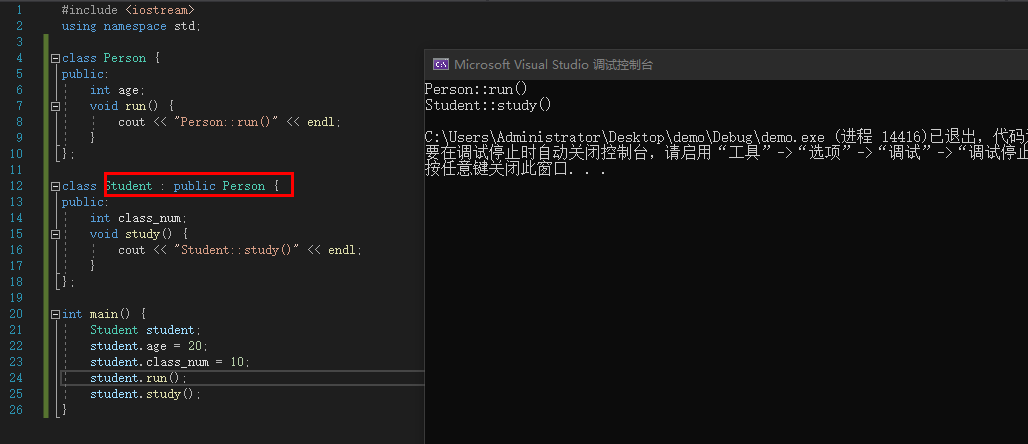Viewport: 1028px width, 444px height.
Task: Click line number 12 in the gutter
Action: 17,186
